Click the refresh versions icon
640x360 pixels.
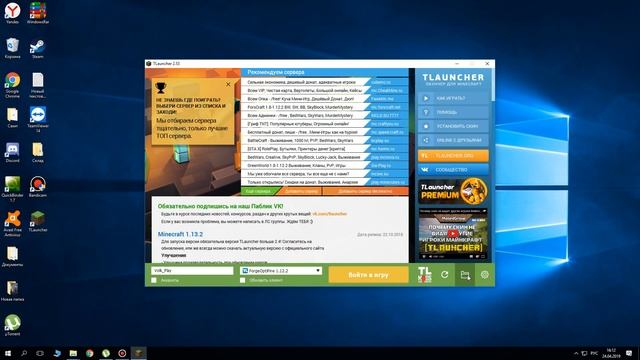pos(444,275)
